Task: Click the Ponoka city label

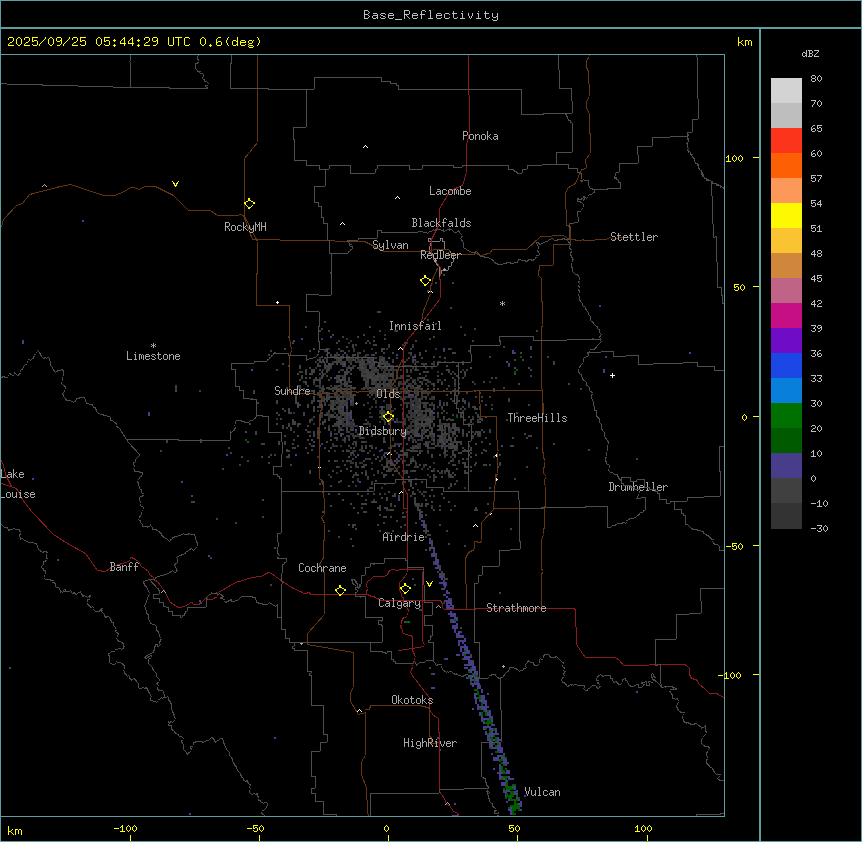Action: (480, 136)
